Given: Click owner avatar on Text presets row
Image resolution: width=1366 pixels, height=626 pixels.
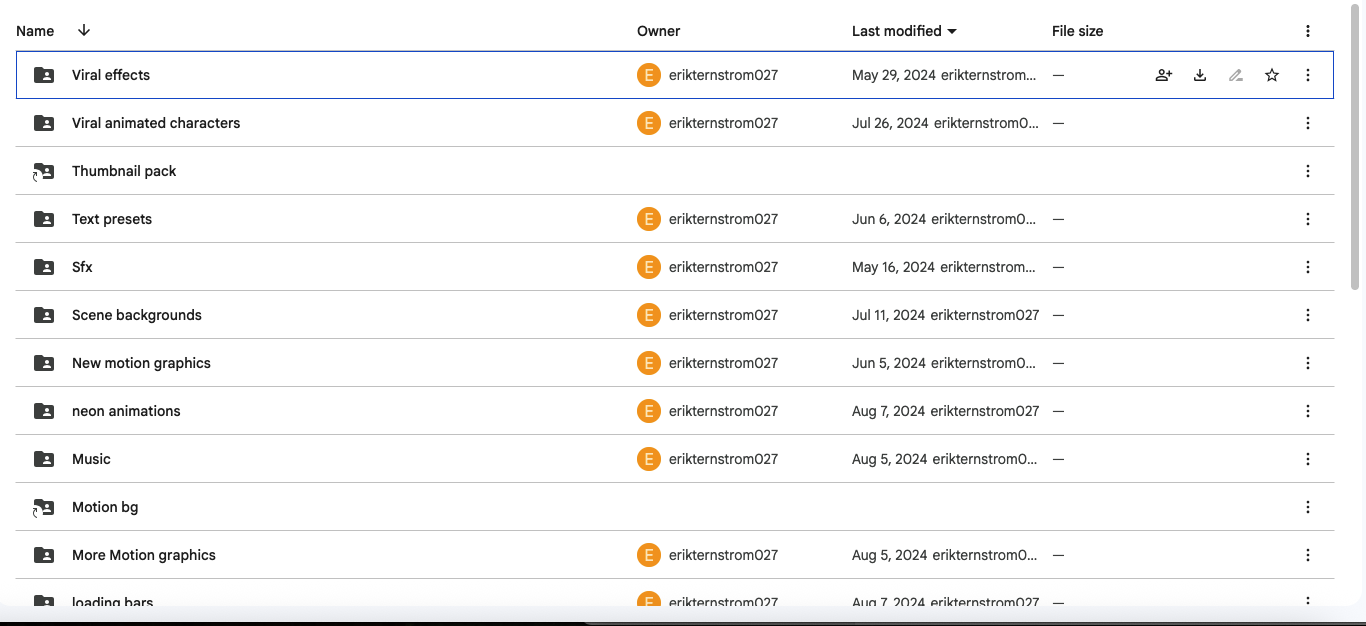Looking at the screenshot, I should 649,219.
